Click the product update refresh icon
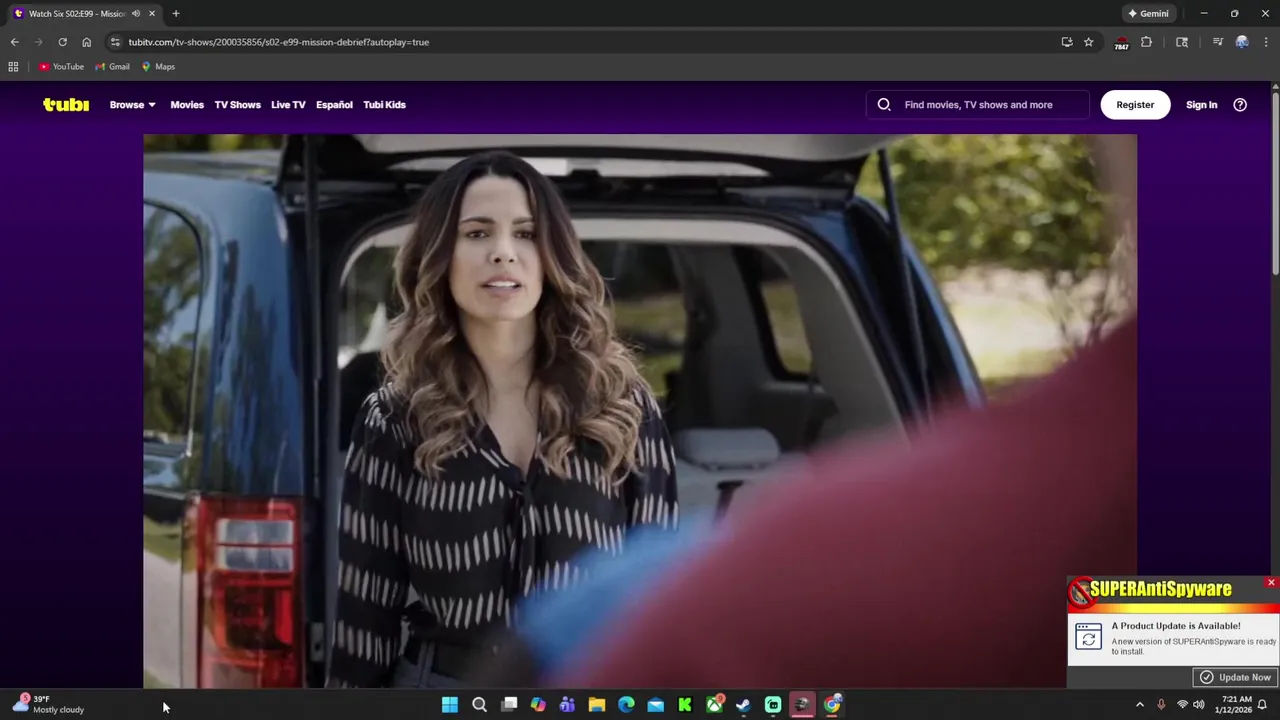The image size is (1280, 720). (x=1088, y=637)
